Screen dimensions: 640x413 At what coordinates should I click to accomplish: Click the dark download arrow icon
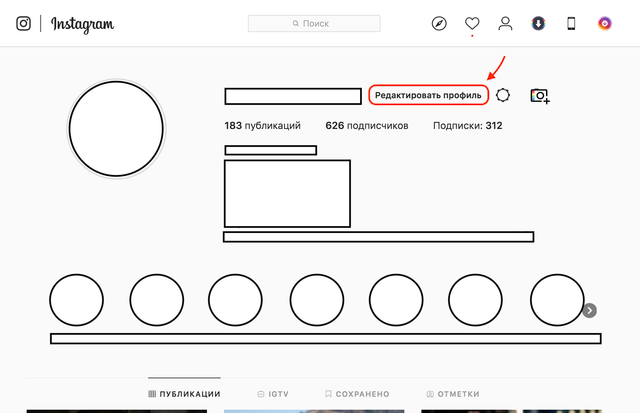click(x=538, y=23)
